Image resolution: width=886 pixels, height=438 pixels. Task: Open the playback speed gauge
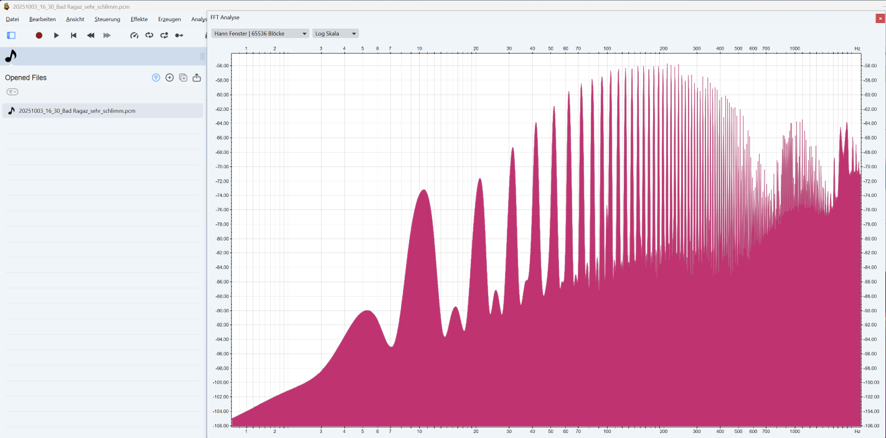tap(134, 35)
